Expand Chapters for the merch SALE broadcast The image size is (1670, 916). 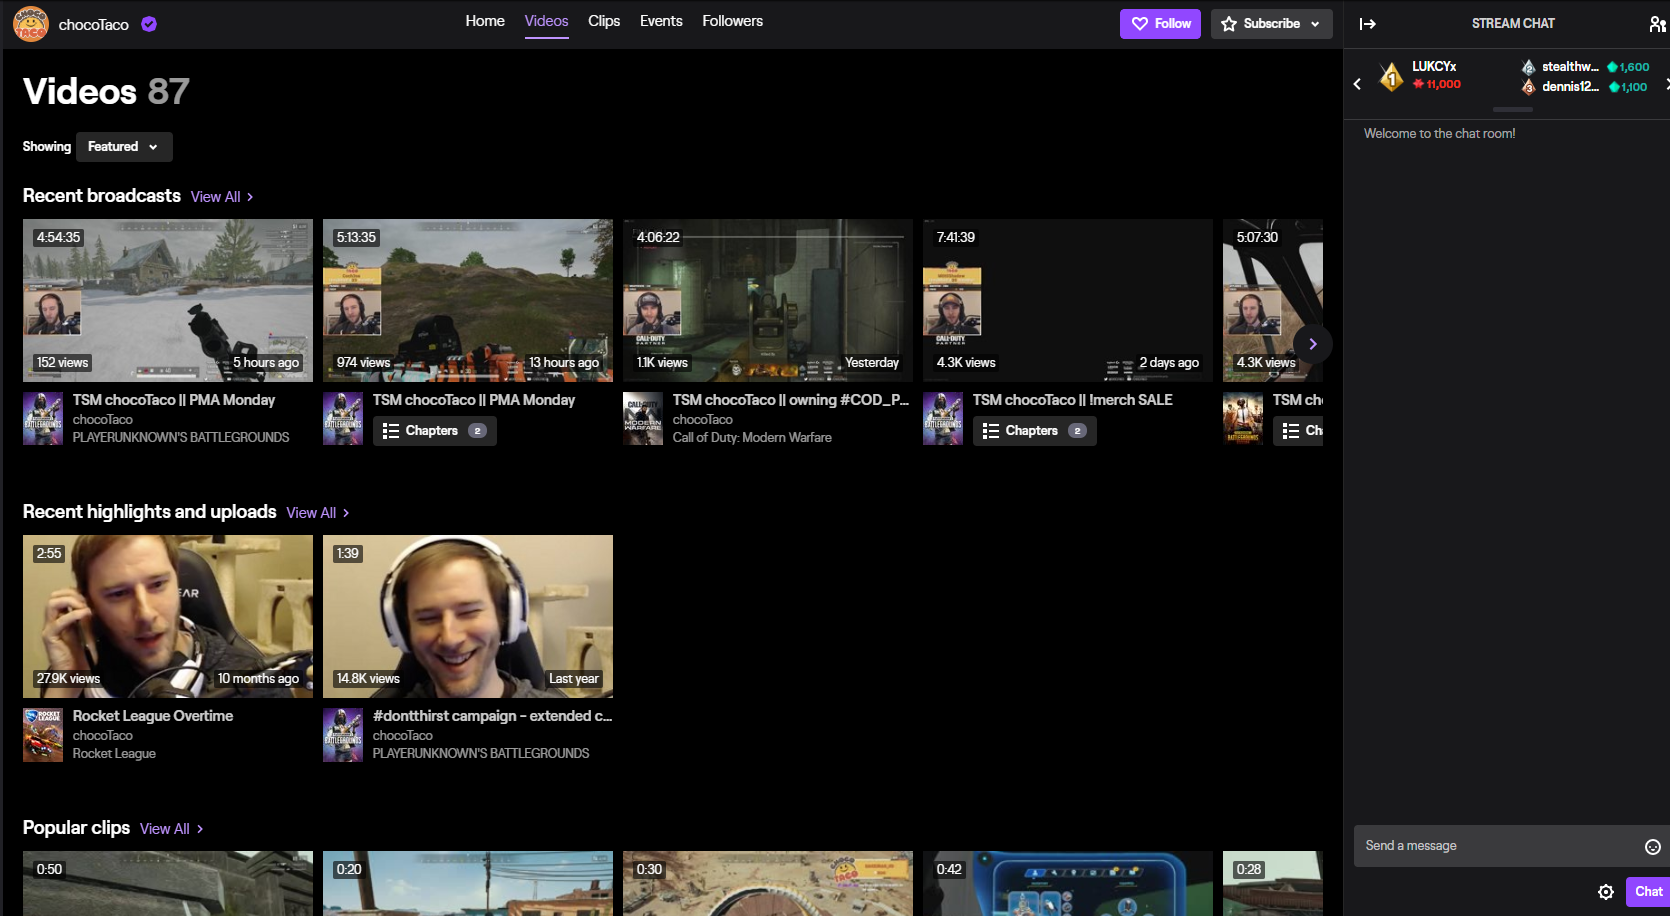tap(1034, 431)
